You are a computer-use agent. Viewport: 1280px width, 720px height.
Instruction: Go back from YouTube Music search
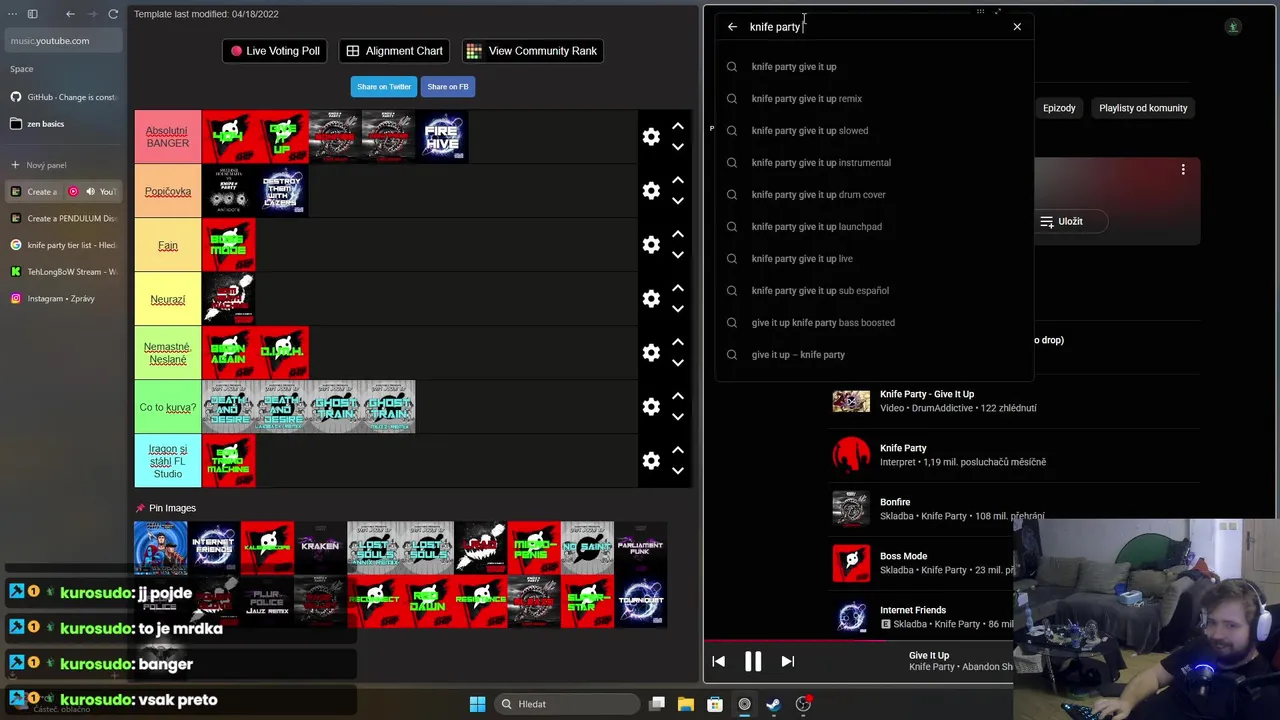tap(732, 27)
